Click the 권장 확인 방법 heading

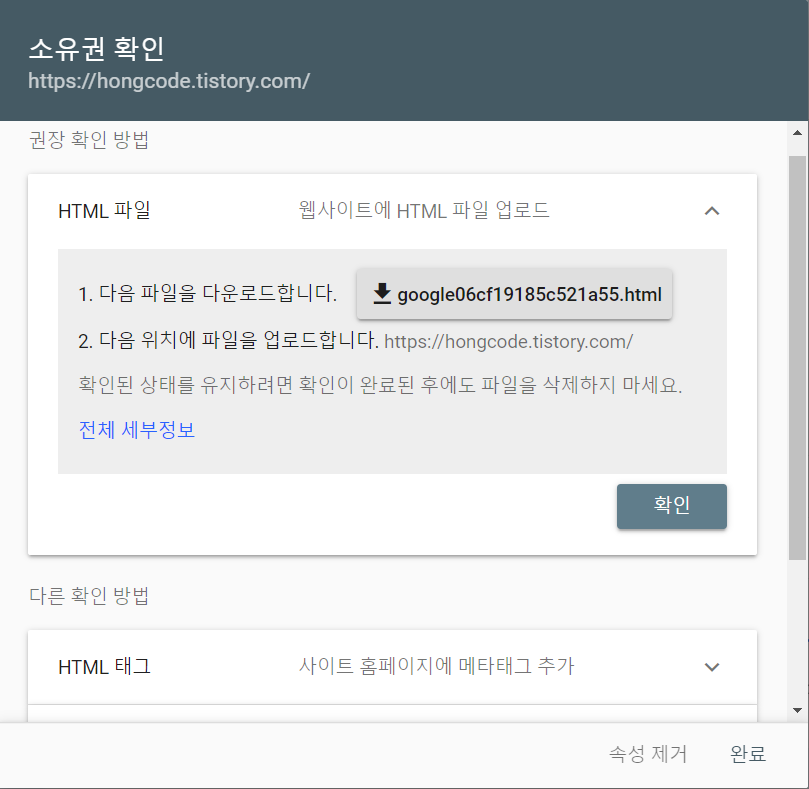(x=89, y=140)
